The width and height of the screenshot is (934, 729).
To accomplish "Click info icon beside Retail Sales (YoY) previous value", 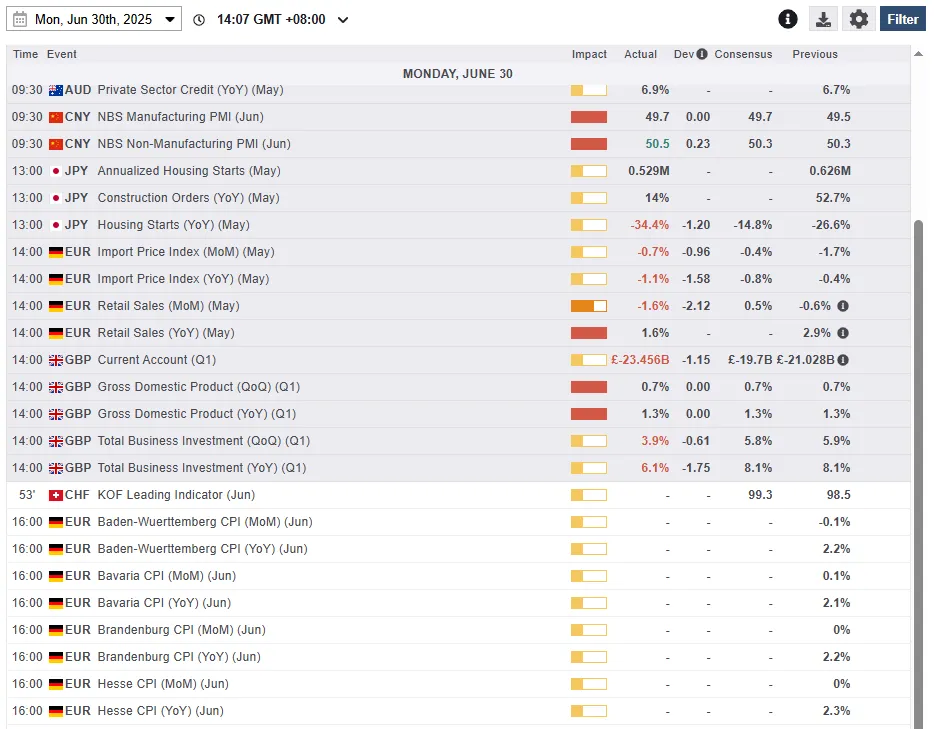I will pyautogui.click(x=843, y=333).
